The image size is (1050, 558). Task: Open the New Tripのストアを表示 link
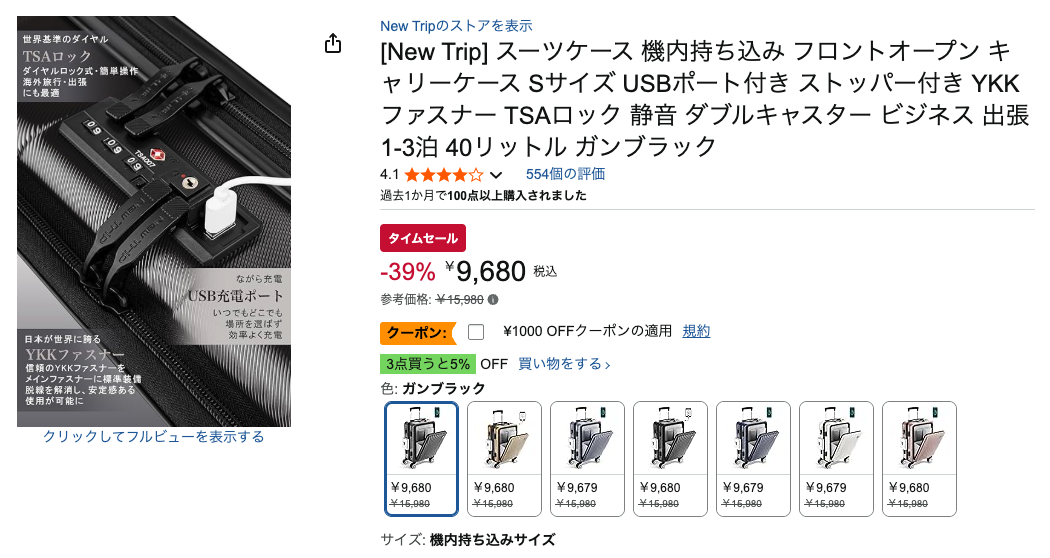456,26
